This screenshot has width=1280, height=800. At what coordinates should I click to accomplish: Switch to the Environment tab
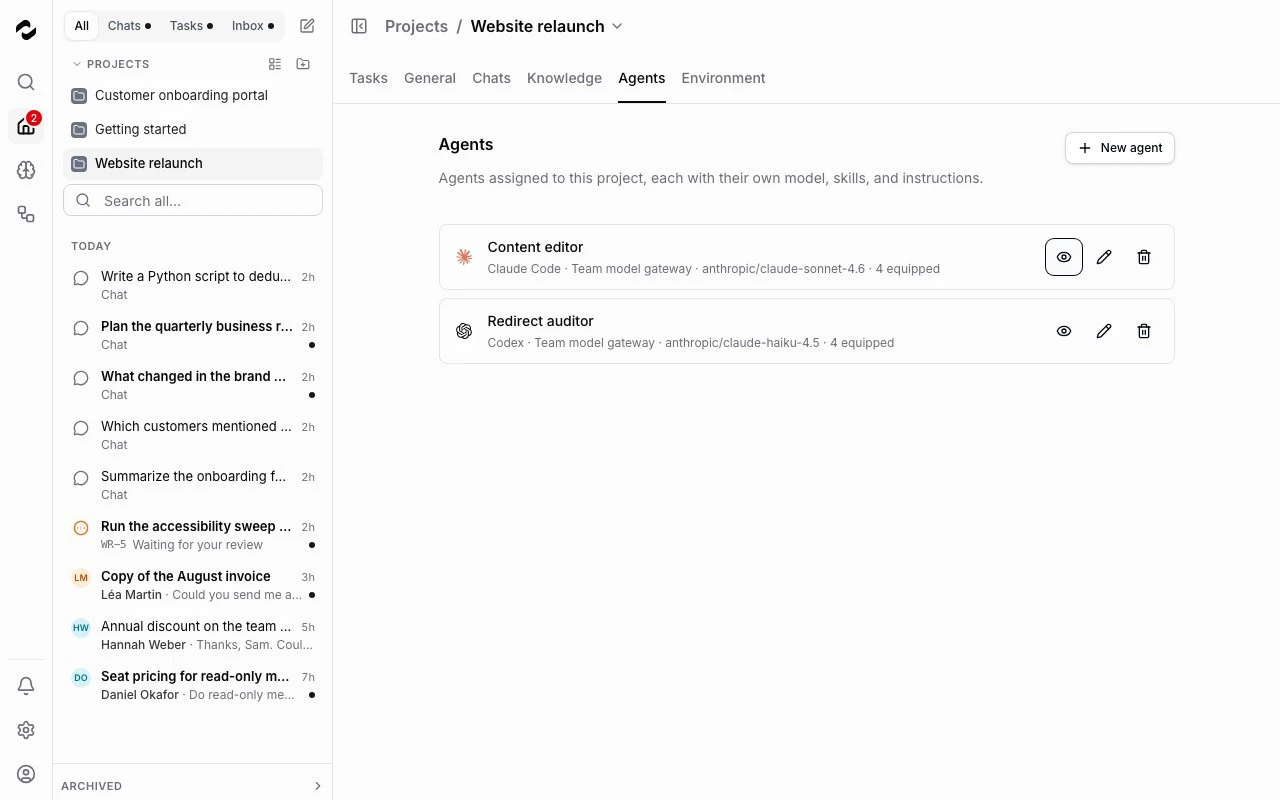(723, 78)
